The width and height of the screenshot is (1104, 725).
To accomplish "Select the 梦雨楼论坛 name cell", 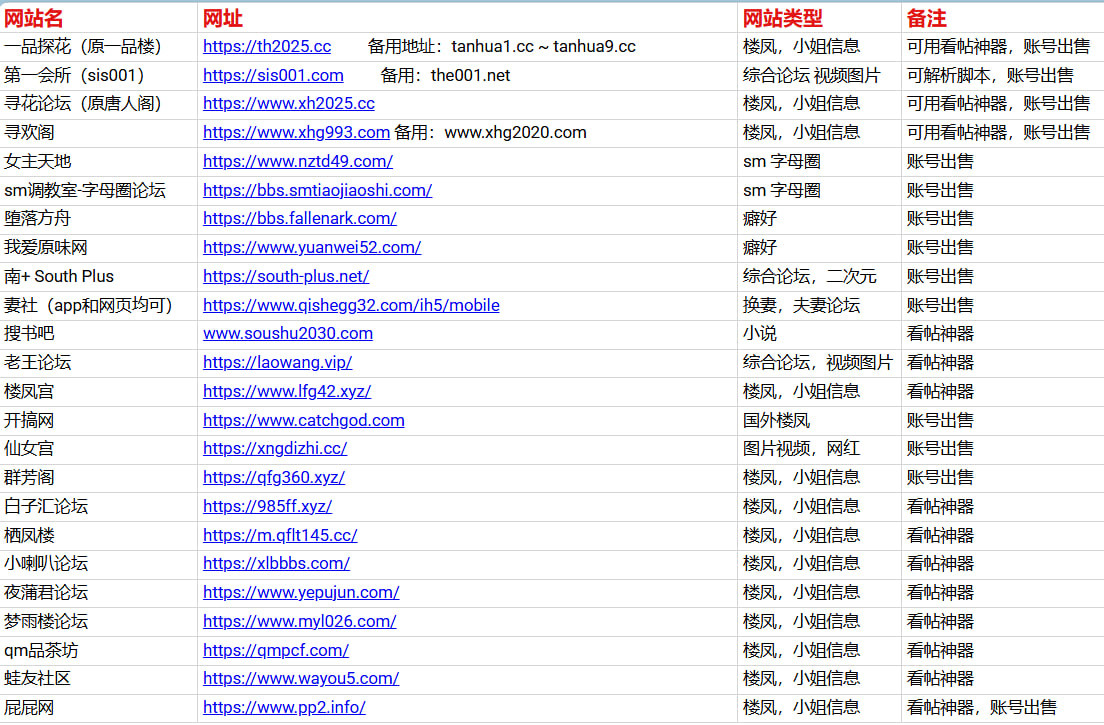I will click(99, 622).
